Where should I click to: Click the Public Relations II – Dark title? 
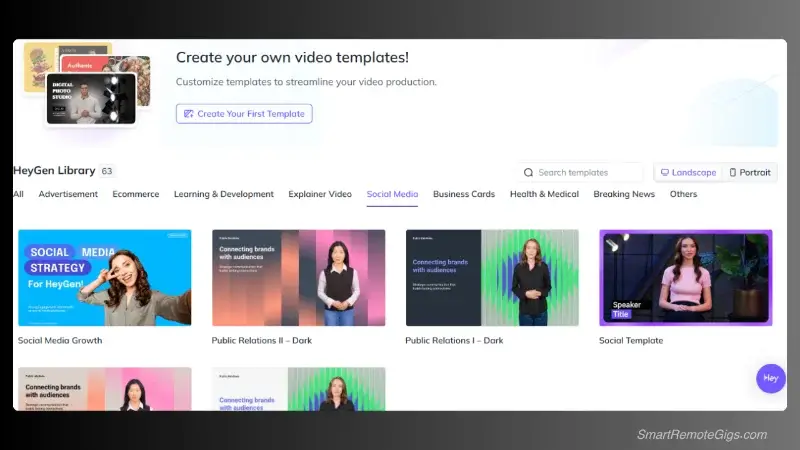click(262, 340)
